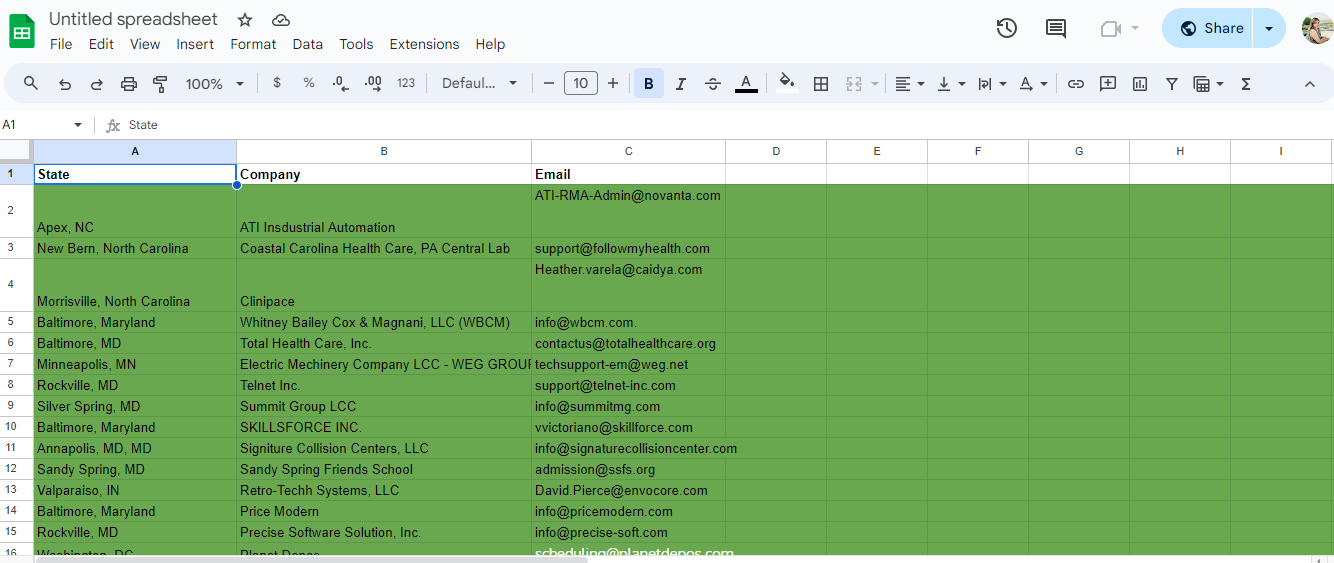This screenshot has width=1334, height=563.
Task: Open the Data menu
Action: tap(307, 44)
